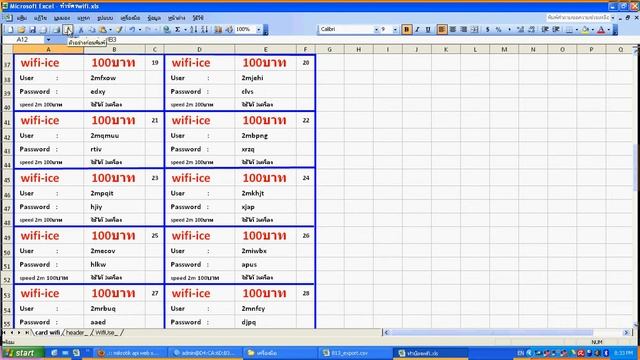Click the Open file folder icon
Image resolution: width=640 pixels, height=360 pixels.
pos(21,29)
